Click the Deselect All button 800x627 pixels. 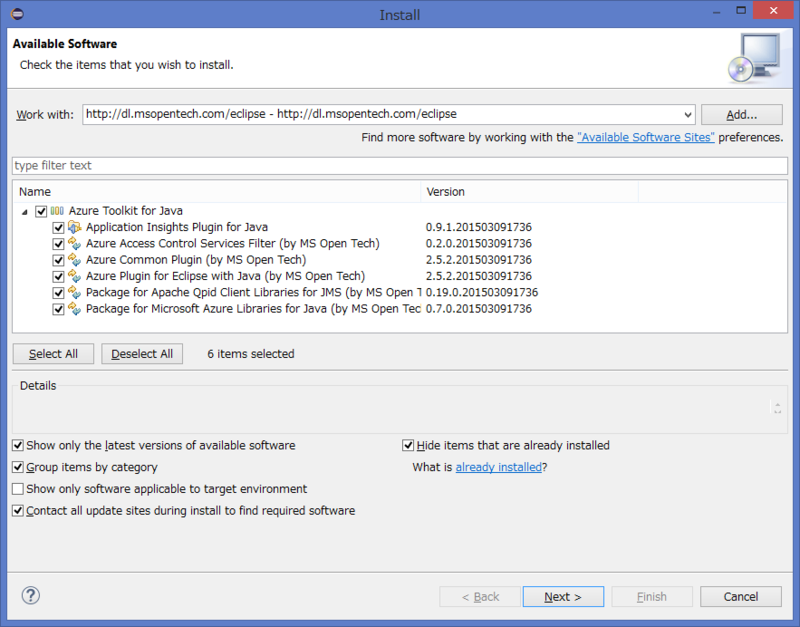click(x=142, y=354)
